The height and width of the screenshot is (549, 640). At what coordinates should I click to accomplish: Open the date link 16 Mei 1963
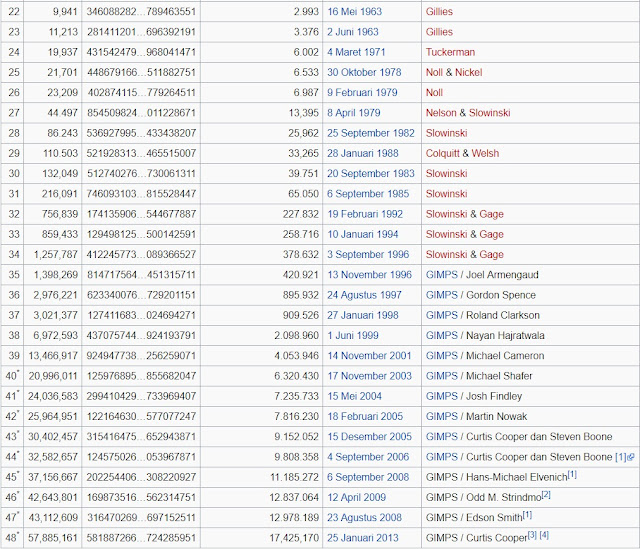point(354,11)
